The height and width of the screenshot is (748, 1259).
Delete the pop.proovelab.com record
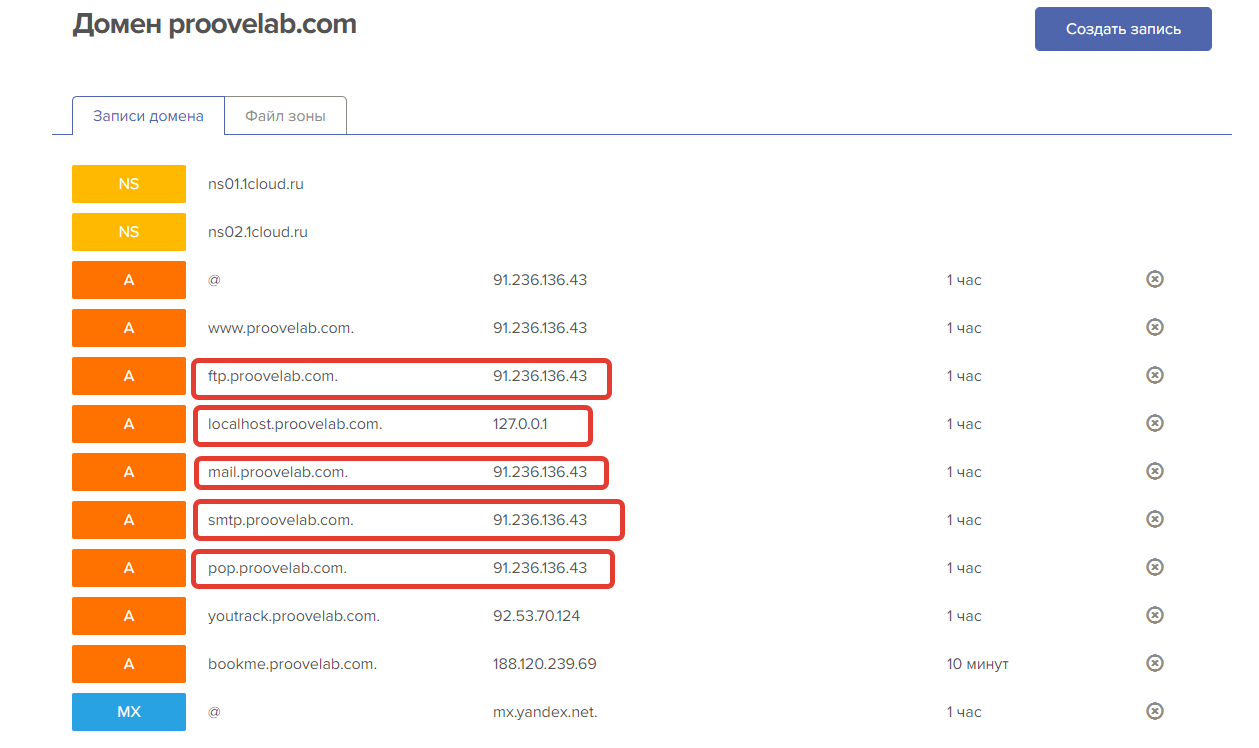click(1154, 567)
